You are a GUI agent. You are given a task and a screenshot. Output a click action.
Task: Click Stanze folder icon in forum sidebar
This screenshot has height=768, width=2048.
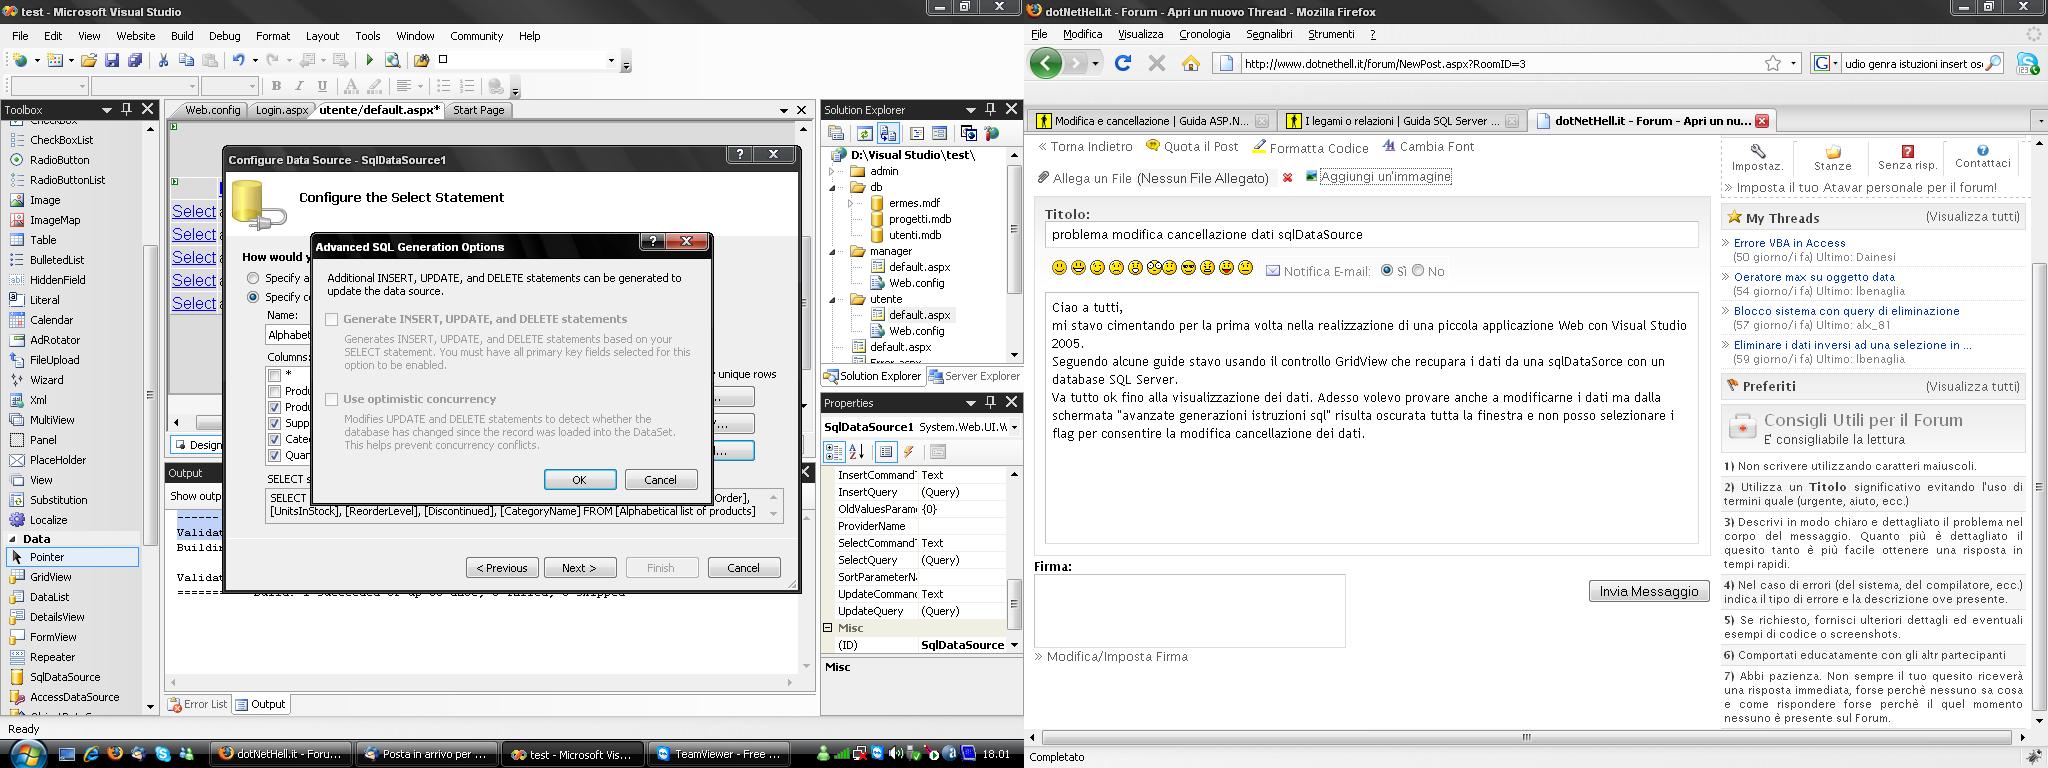(x=1833, y=152)
